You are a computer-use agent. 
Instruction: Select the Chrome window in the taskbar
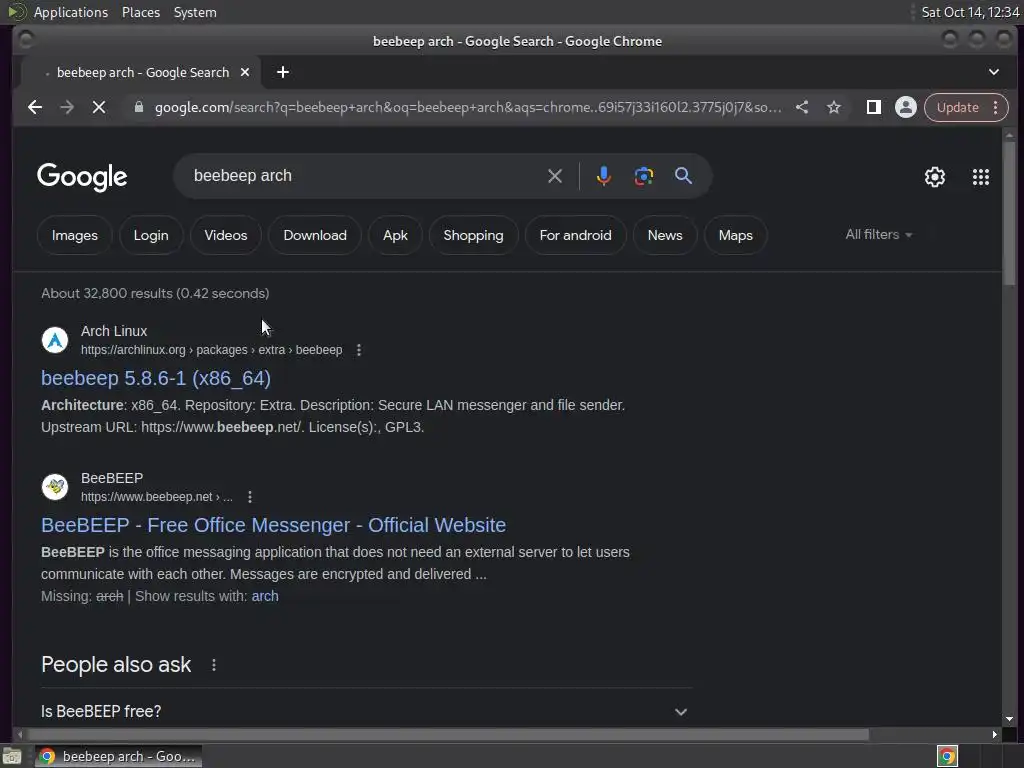tap(118, 756)
